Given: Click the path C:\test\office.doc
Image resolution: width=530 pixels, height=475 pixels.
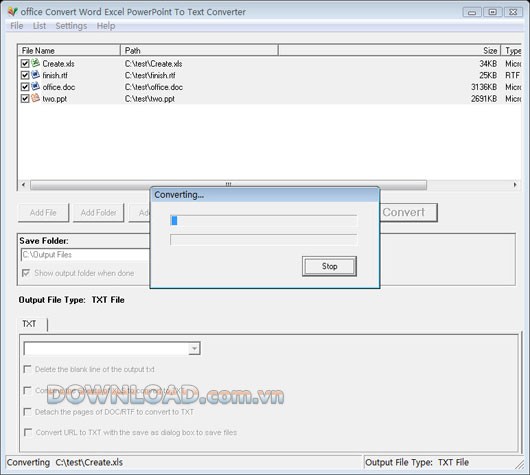Looking at the screenshot, I should [154, 87].
